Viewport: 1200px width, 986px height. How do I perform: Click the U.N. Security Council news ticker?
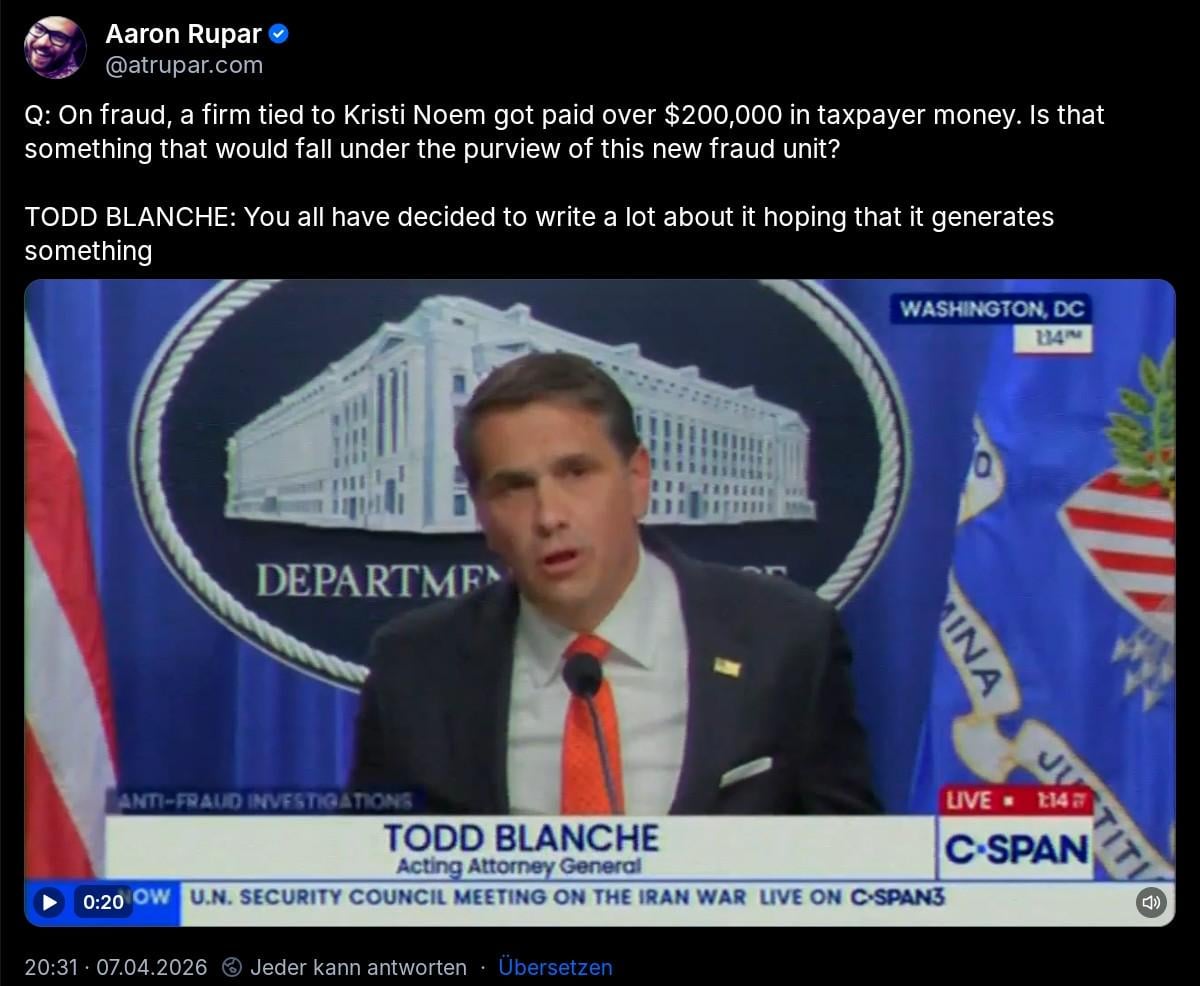click(566, 897)
